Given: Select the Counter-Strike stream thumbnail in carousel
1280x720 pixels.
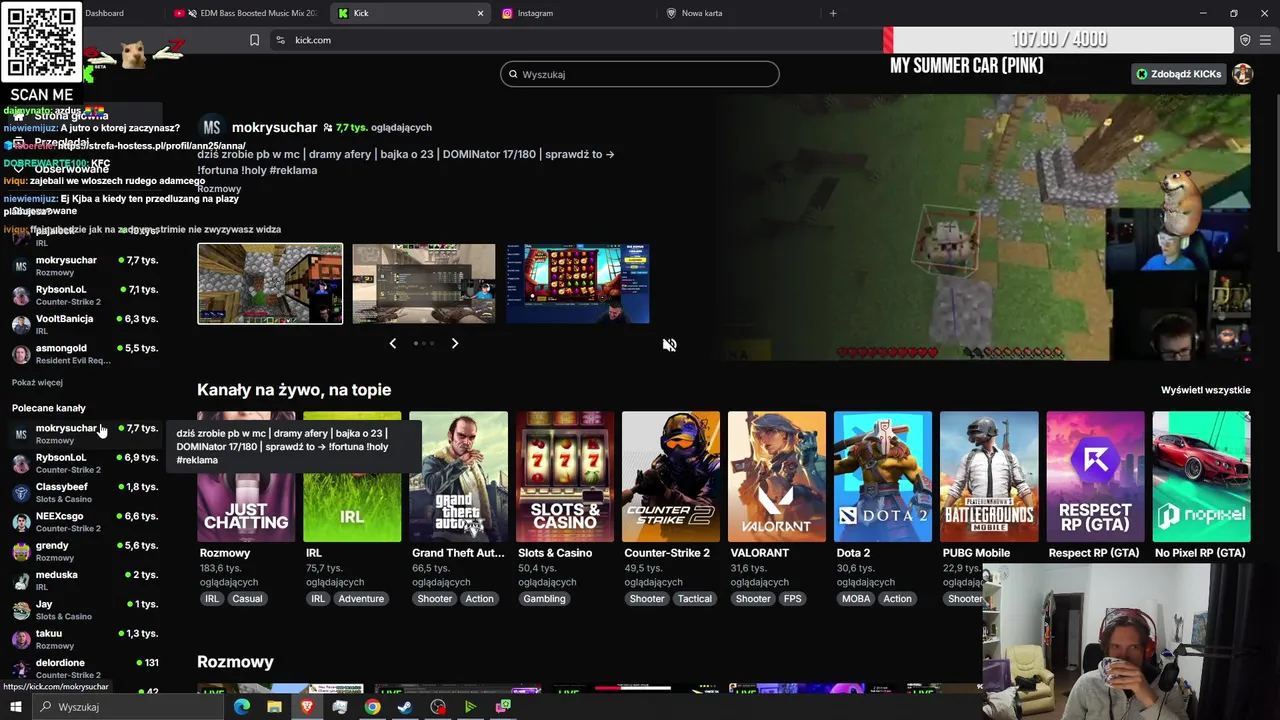Looking at the screenshot, I should click(424, 284).
